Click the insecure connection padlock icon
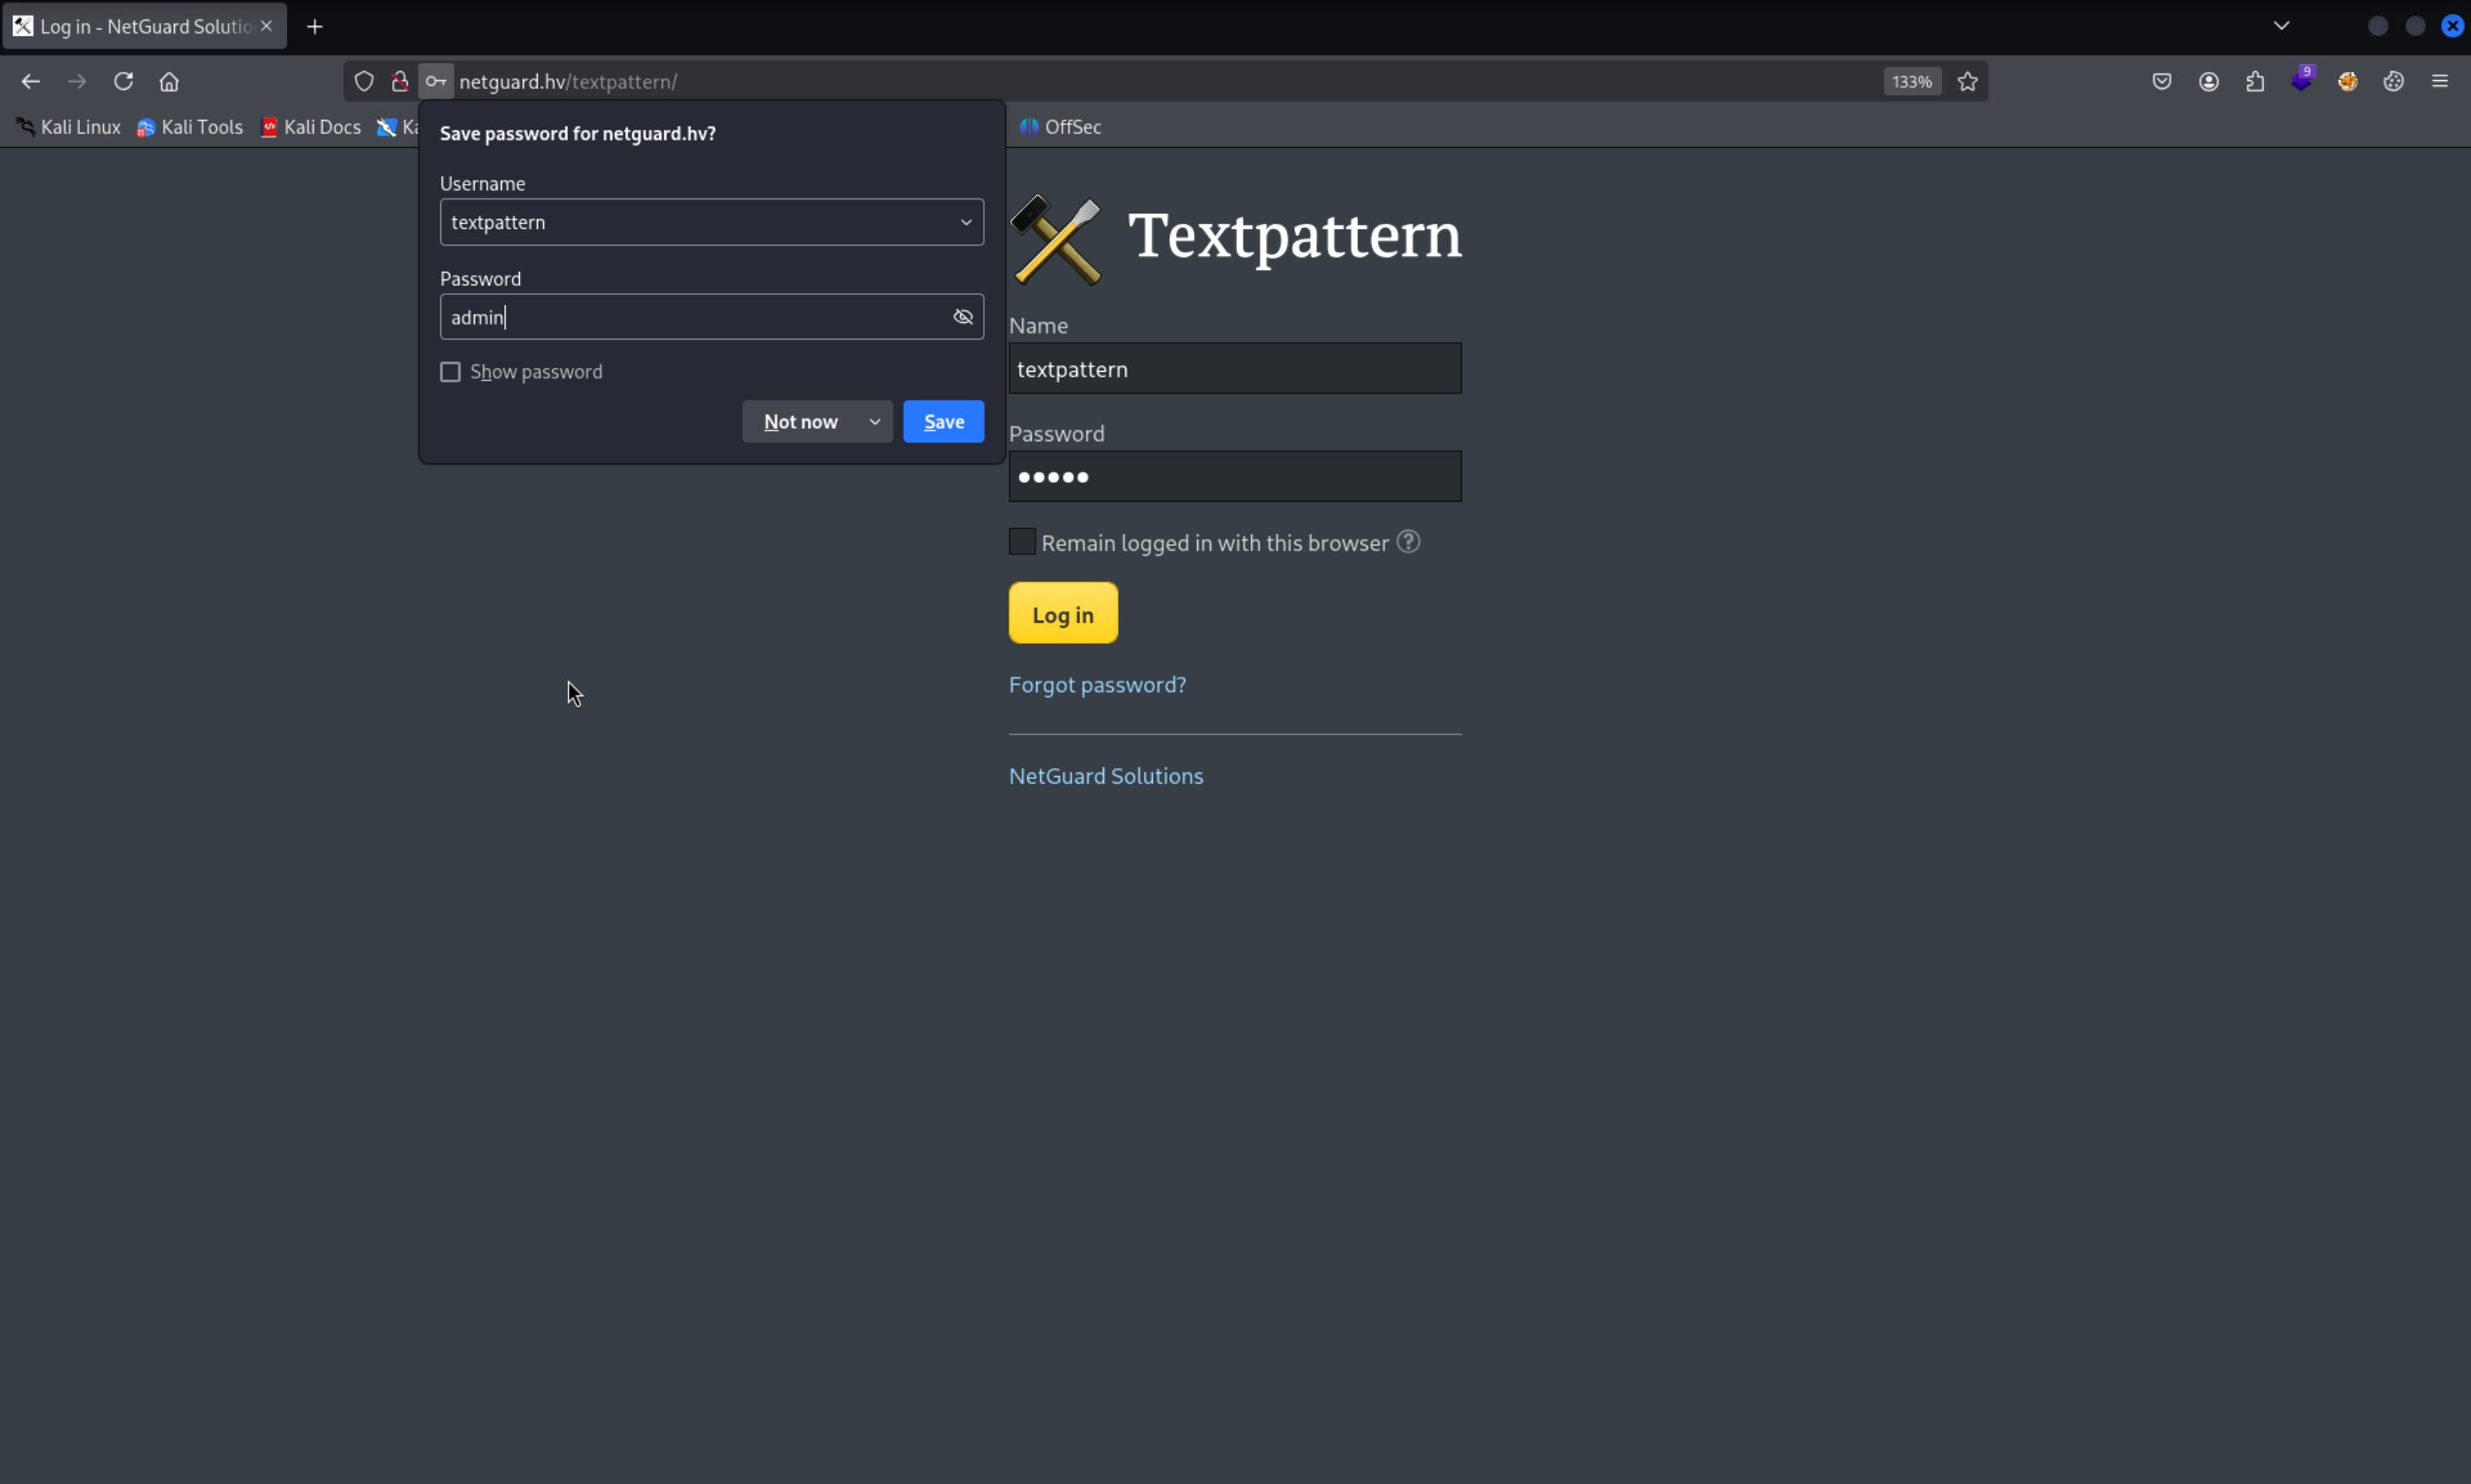Image resolution: width=2471 pixels, height=1484 pixels. [400, 81]
